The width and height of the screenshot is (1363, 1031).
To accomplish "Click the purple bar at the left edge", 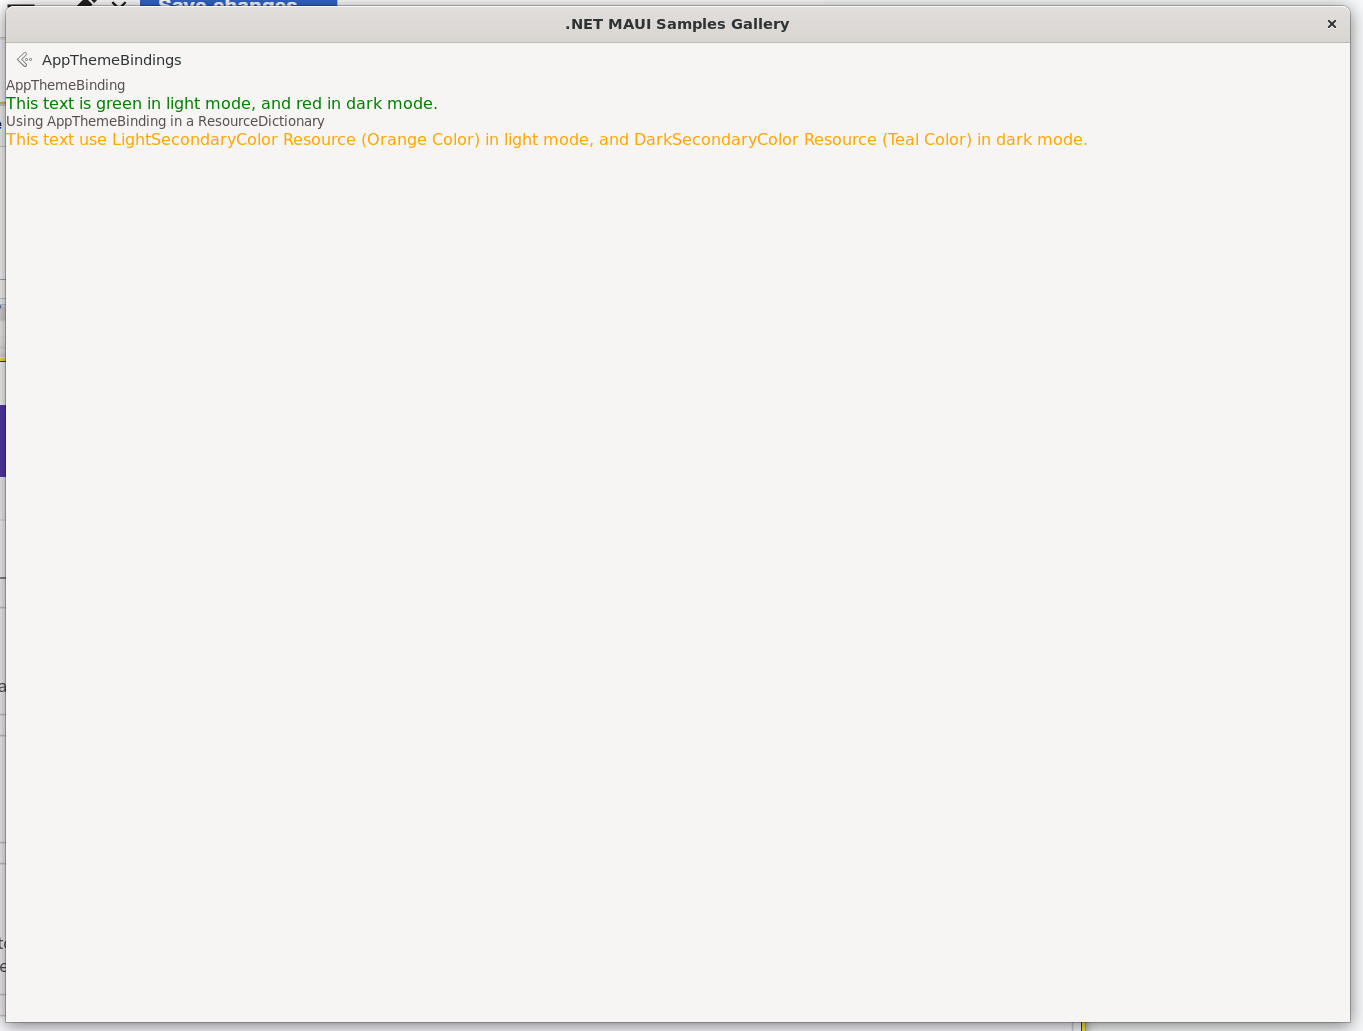I will pos(2,440).
